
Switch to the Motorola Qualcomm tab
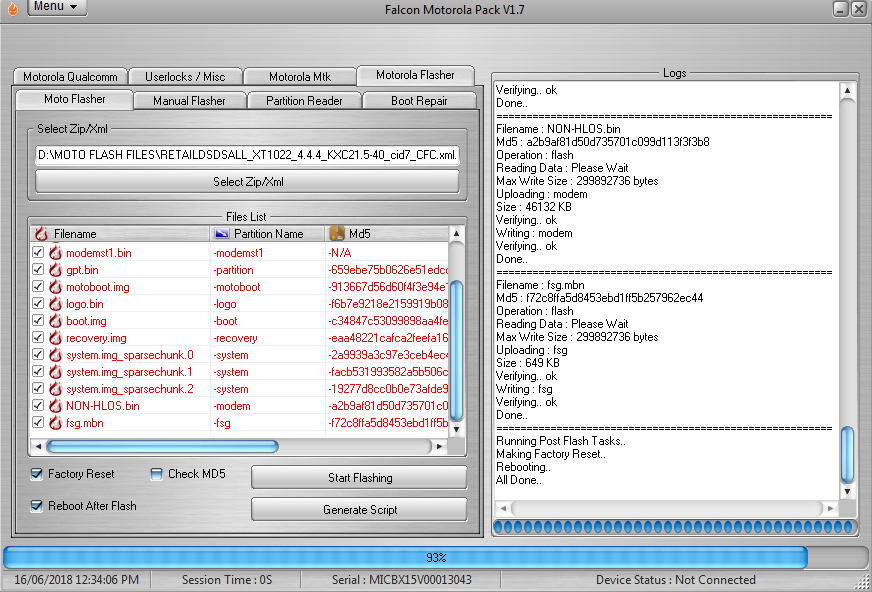point(71,77)
